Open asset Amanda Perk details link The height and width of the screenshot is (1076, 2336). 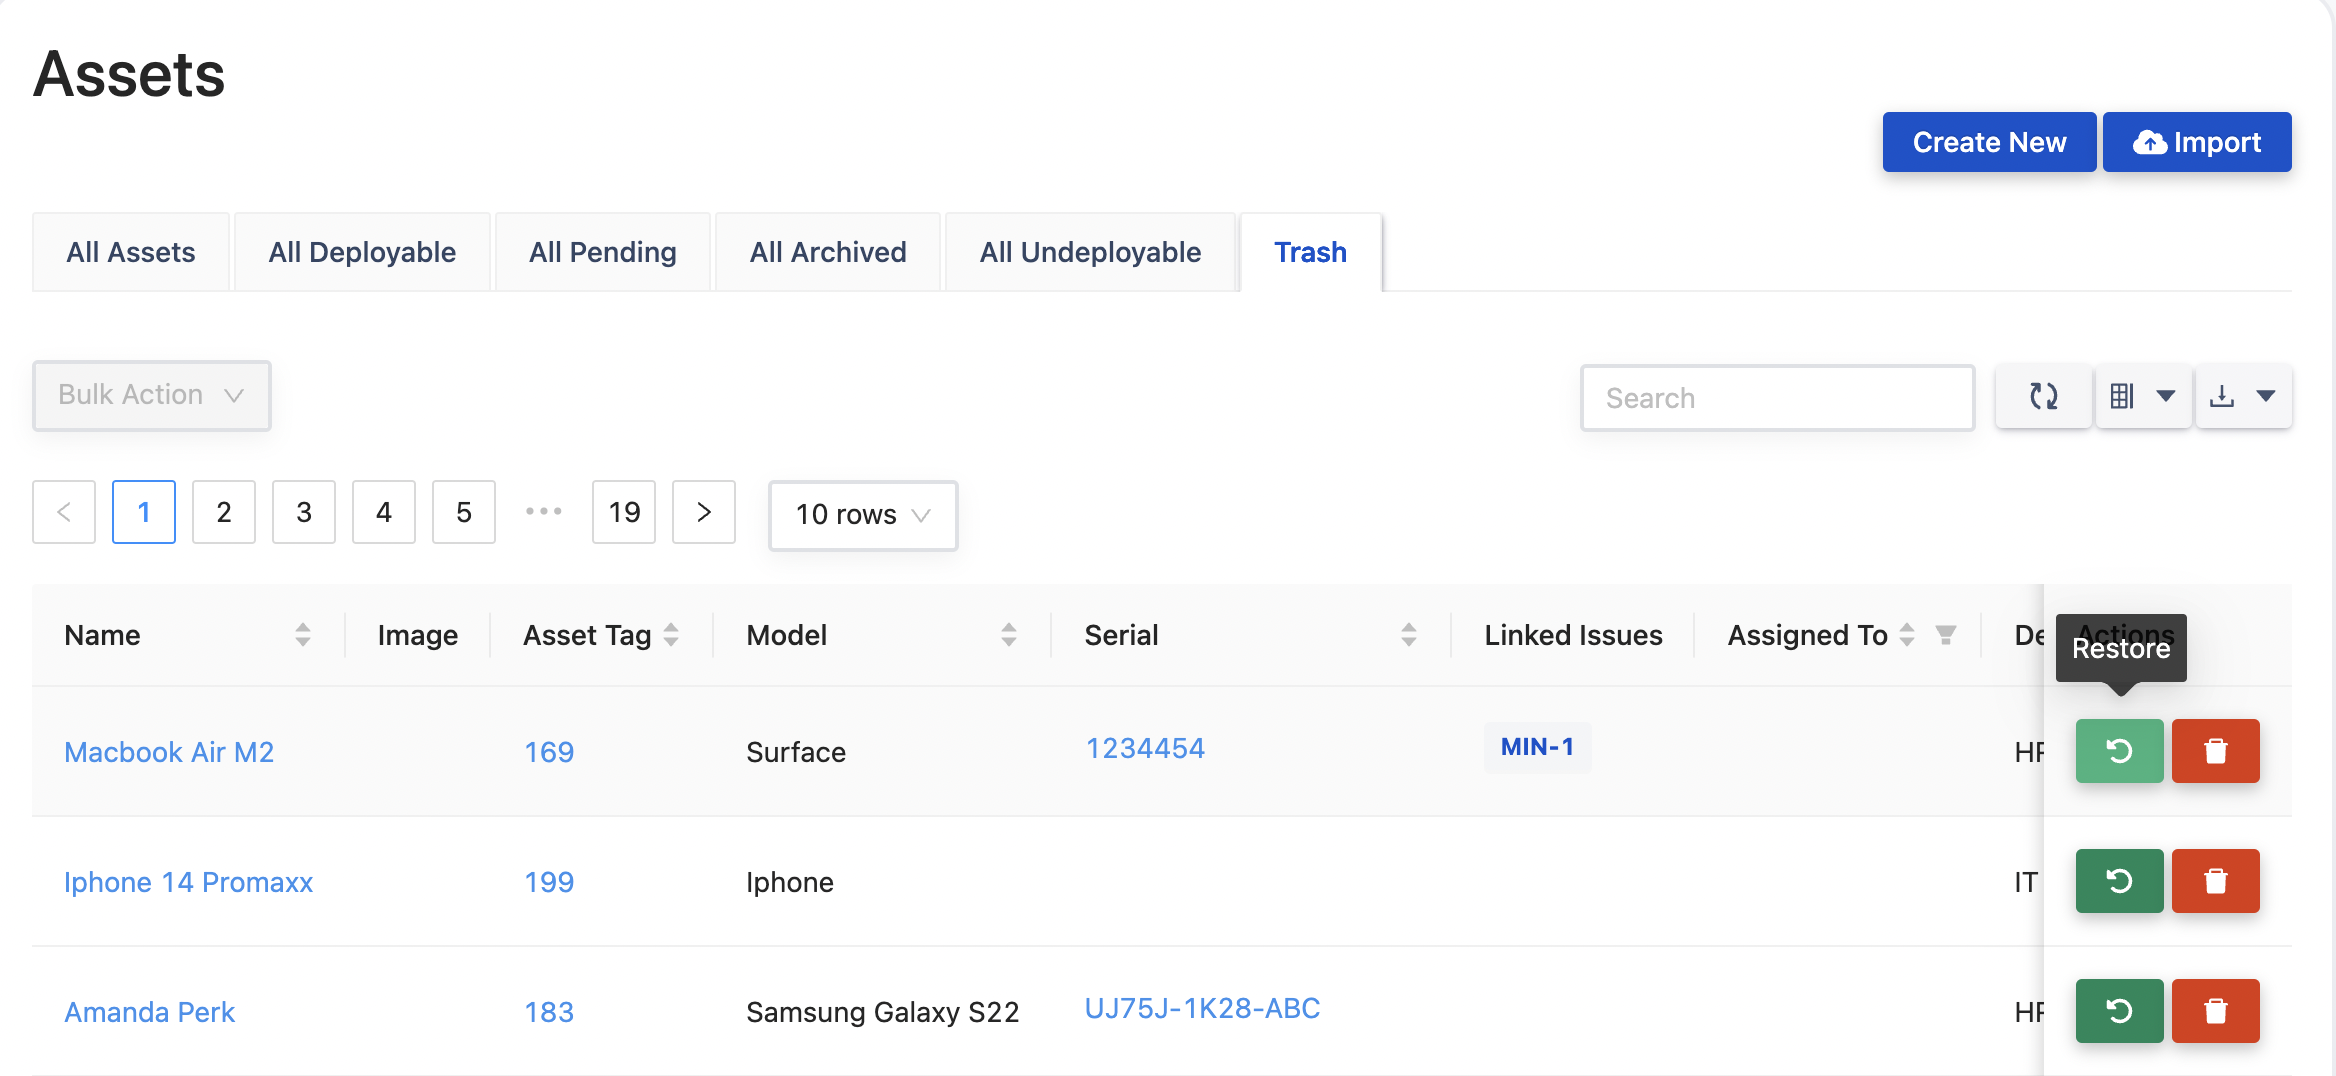click(x=149, y=1011)
